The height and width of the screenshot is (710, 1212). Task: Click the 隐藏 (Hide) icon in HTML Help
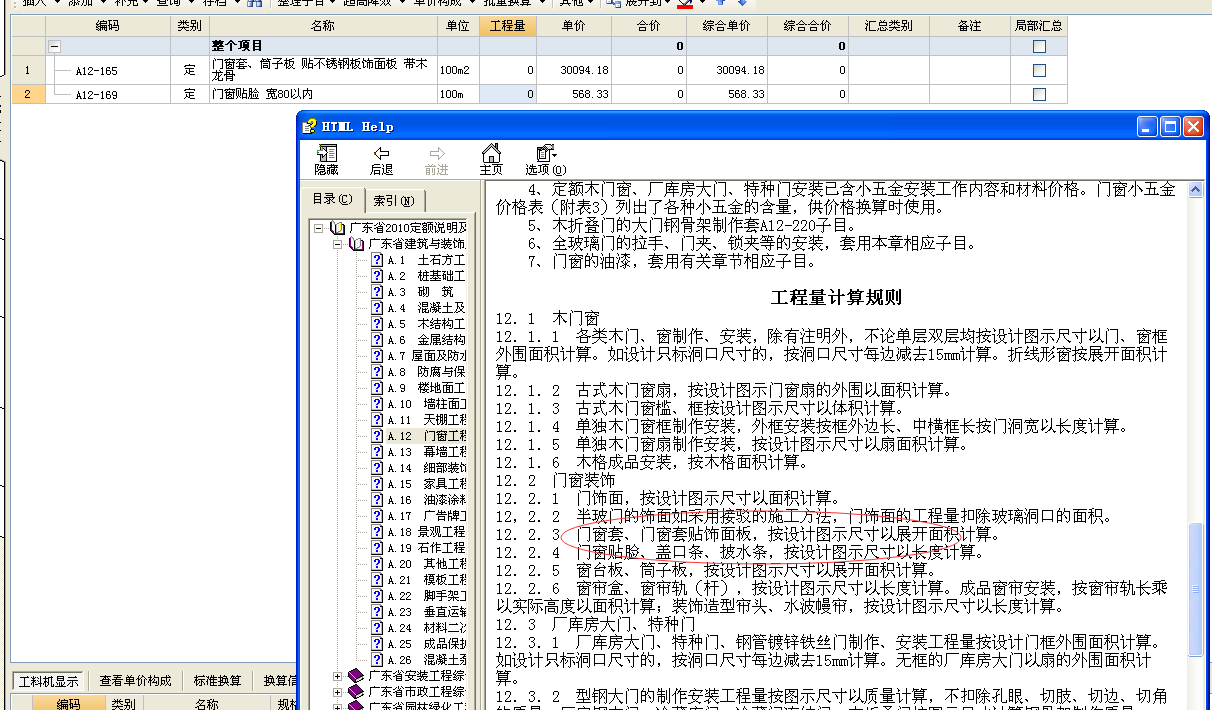[x=327, y=154]
